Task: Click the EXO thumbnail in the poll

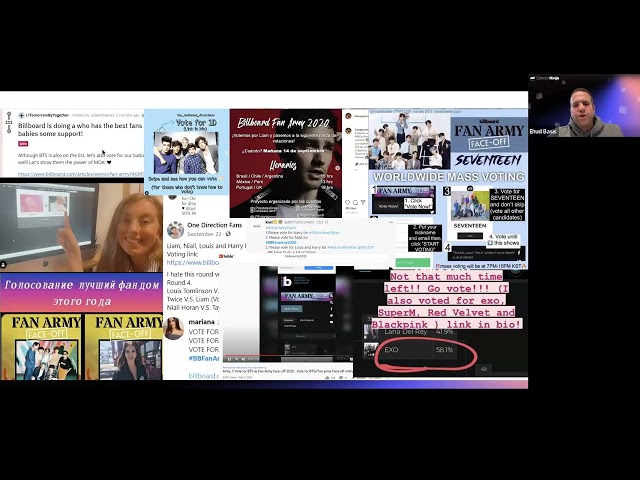Action: [371, 350]
